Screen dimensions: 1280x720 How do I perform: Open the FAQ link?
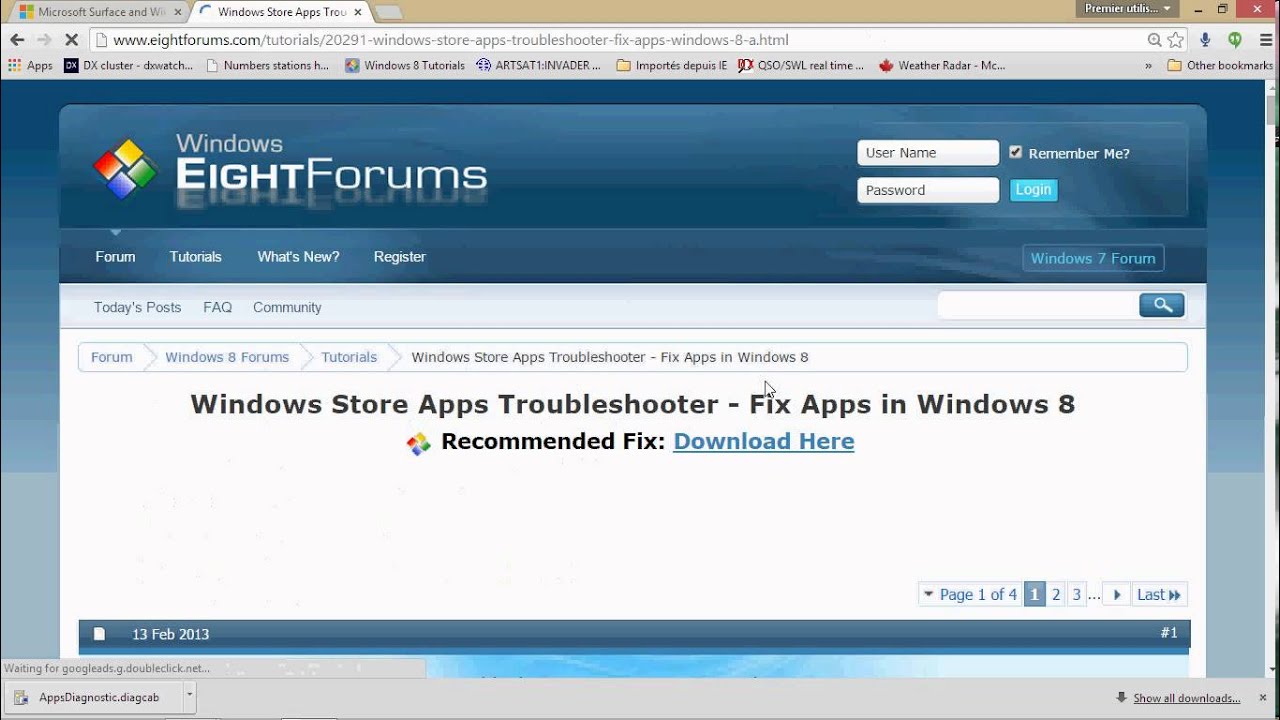[x=217, y=307]
